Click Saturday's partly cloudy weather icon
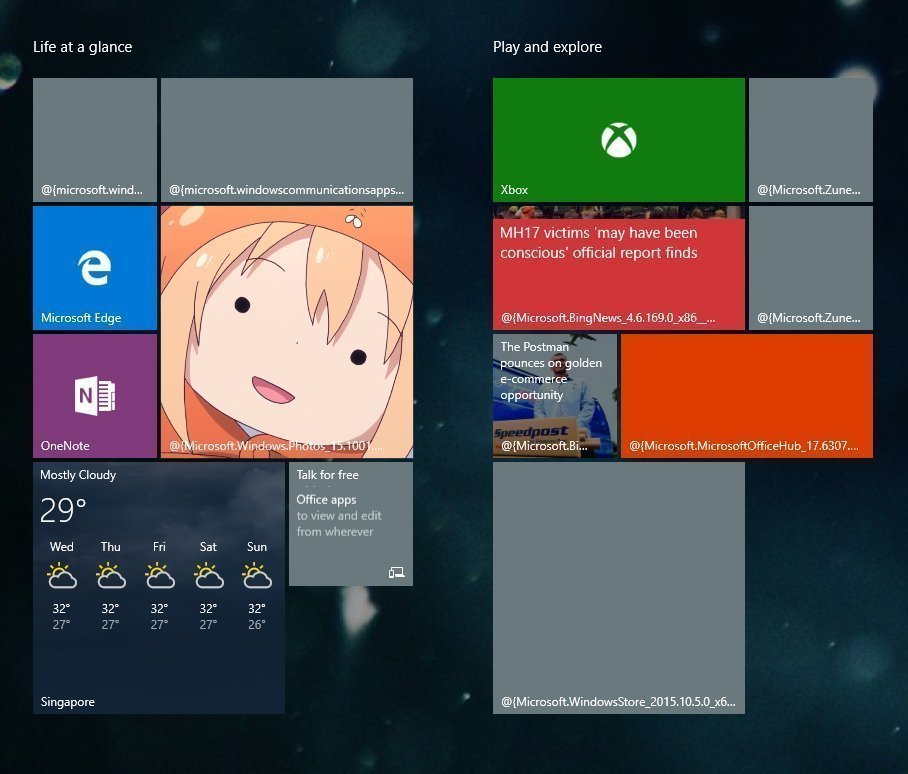This screenshot has height=774, width=908. click(208, 577)
